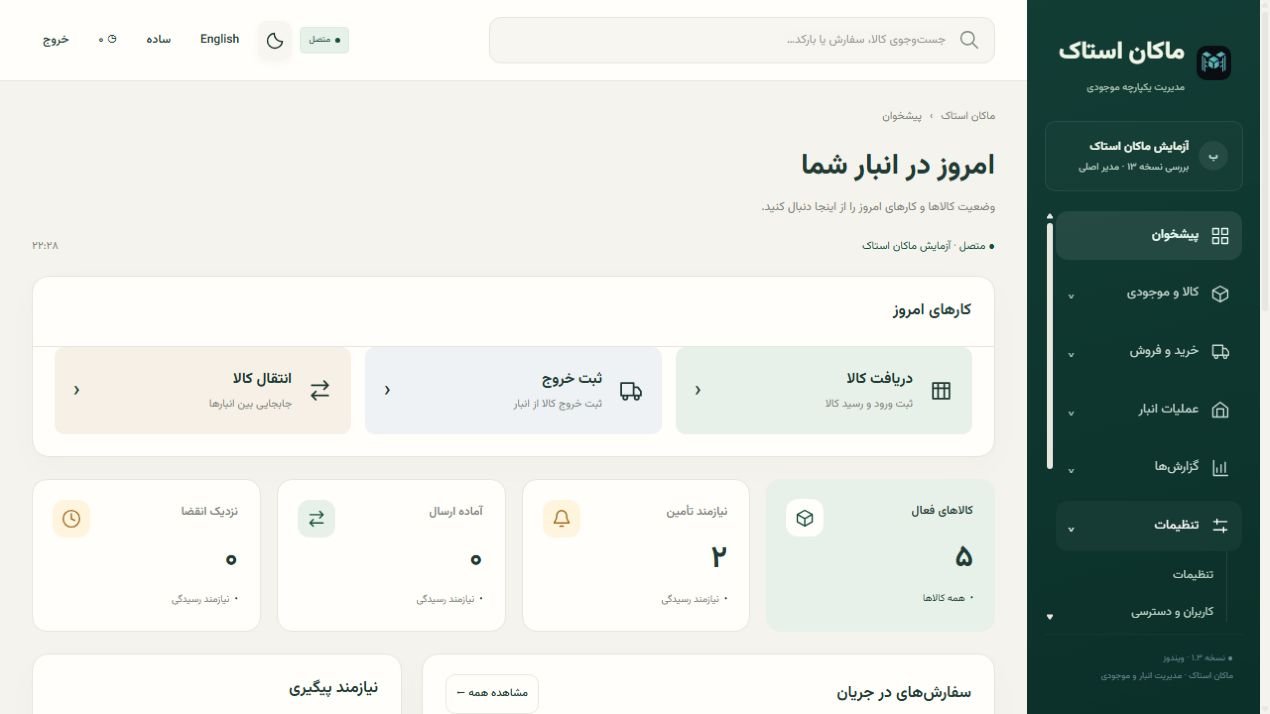Toggle dark mode with the moon icon
The width and height of the screenshot is (1270, 714).
(275, 40)
